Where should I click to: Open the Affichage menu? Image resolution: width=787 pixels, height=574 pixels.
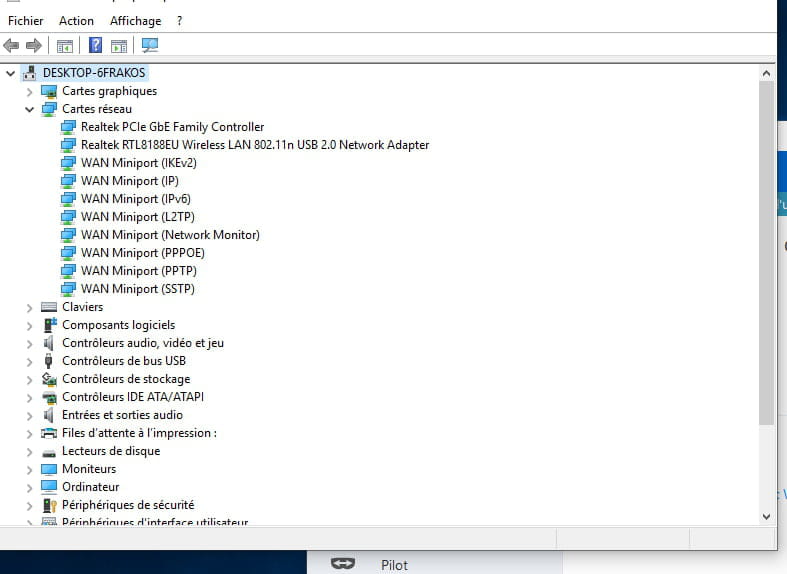135,20
